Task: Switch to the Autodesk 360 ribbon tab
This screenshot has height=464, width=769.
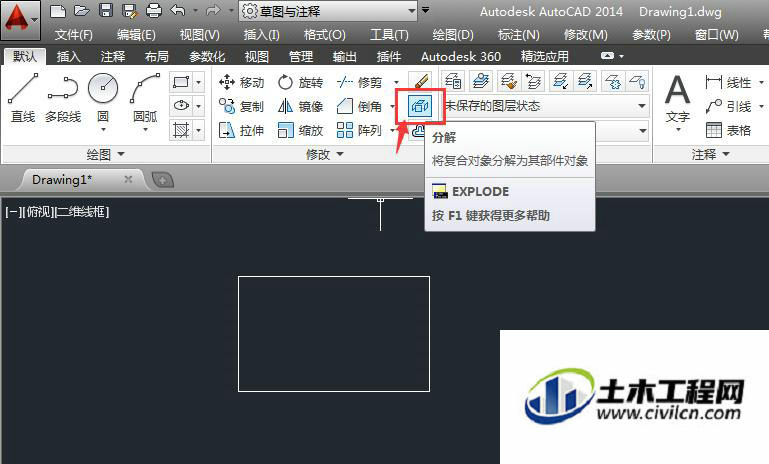Action: pyautogui.click(x=461, y=56)
